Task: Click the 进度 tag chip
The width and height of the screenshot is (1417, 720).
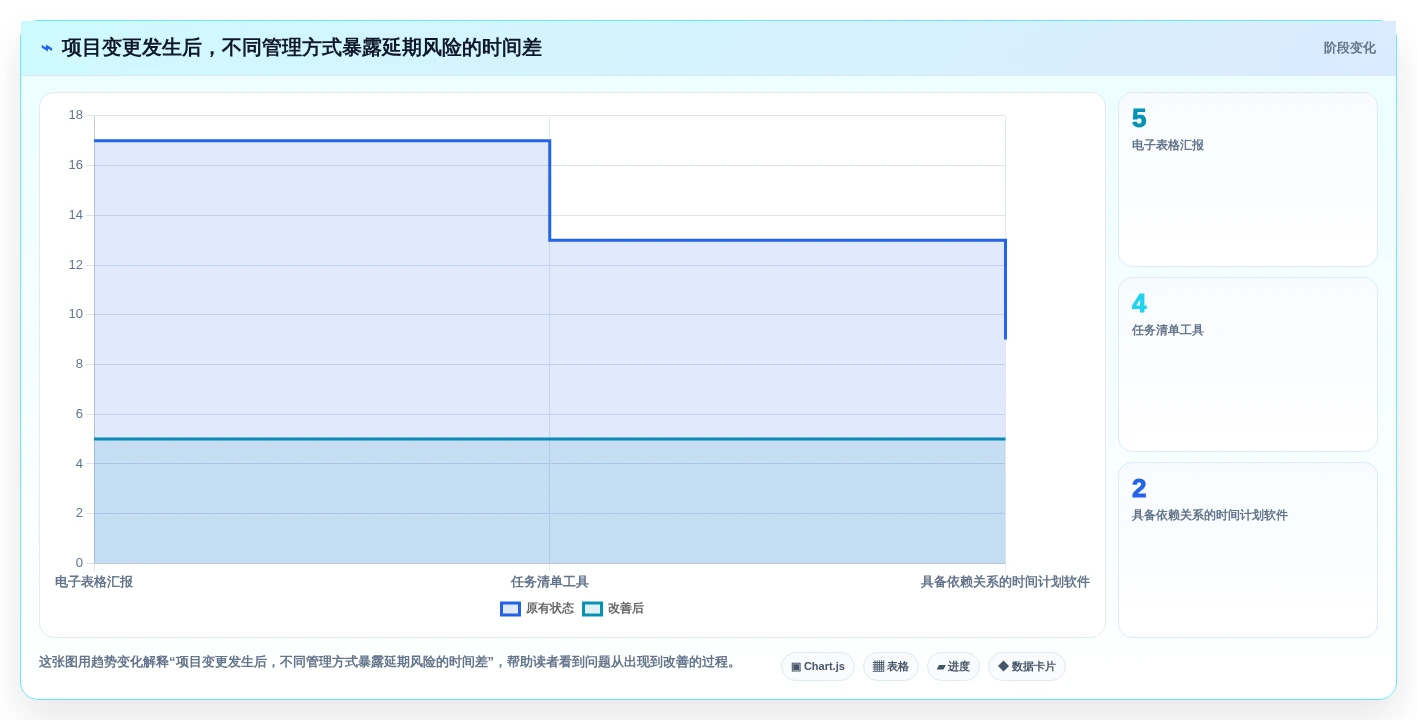Action: pos(953,667)
